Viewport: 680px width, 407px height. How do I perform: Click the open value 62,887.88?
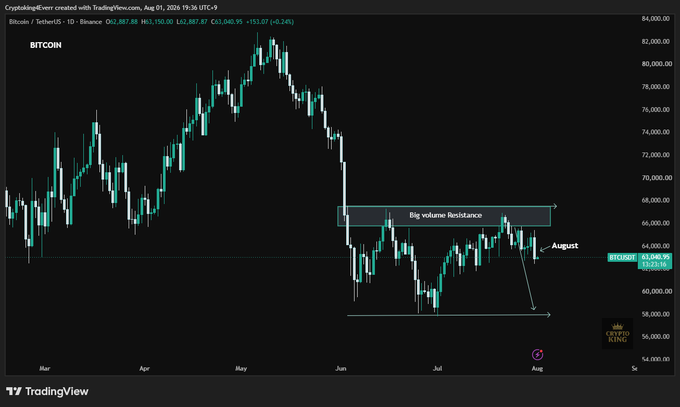pos(123,22)
